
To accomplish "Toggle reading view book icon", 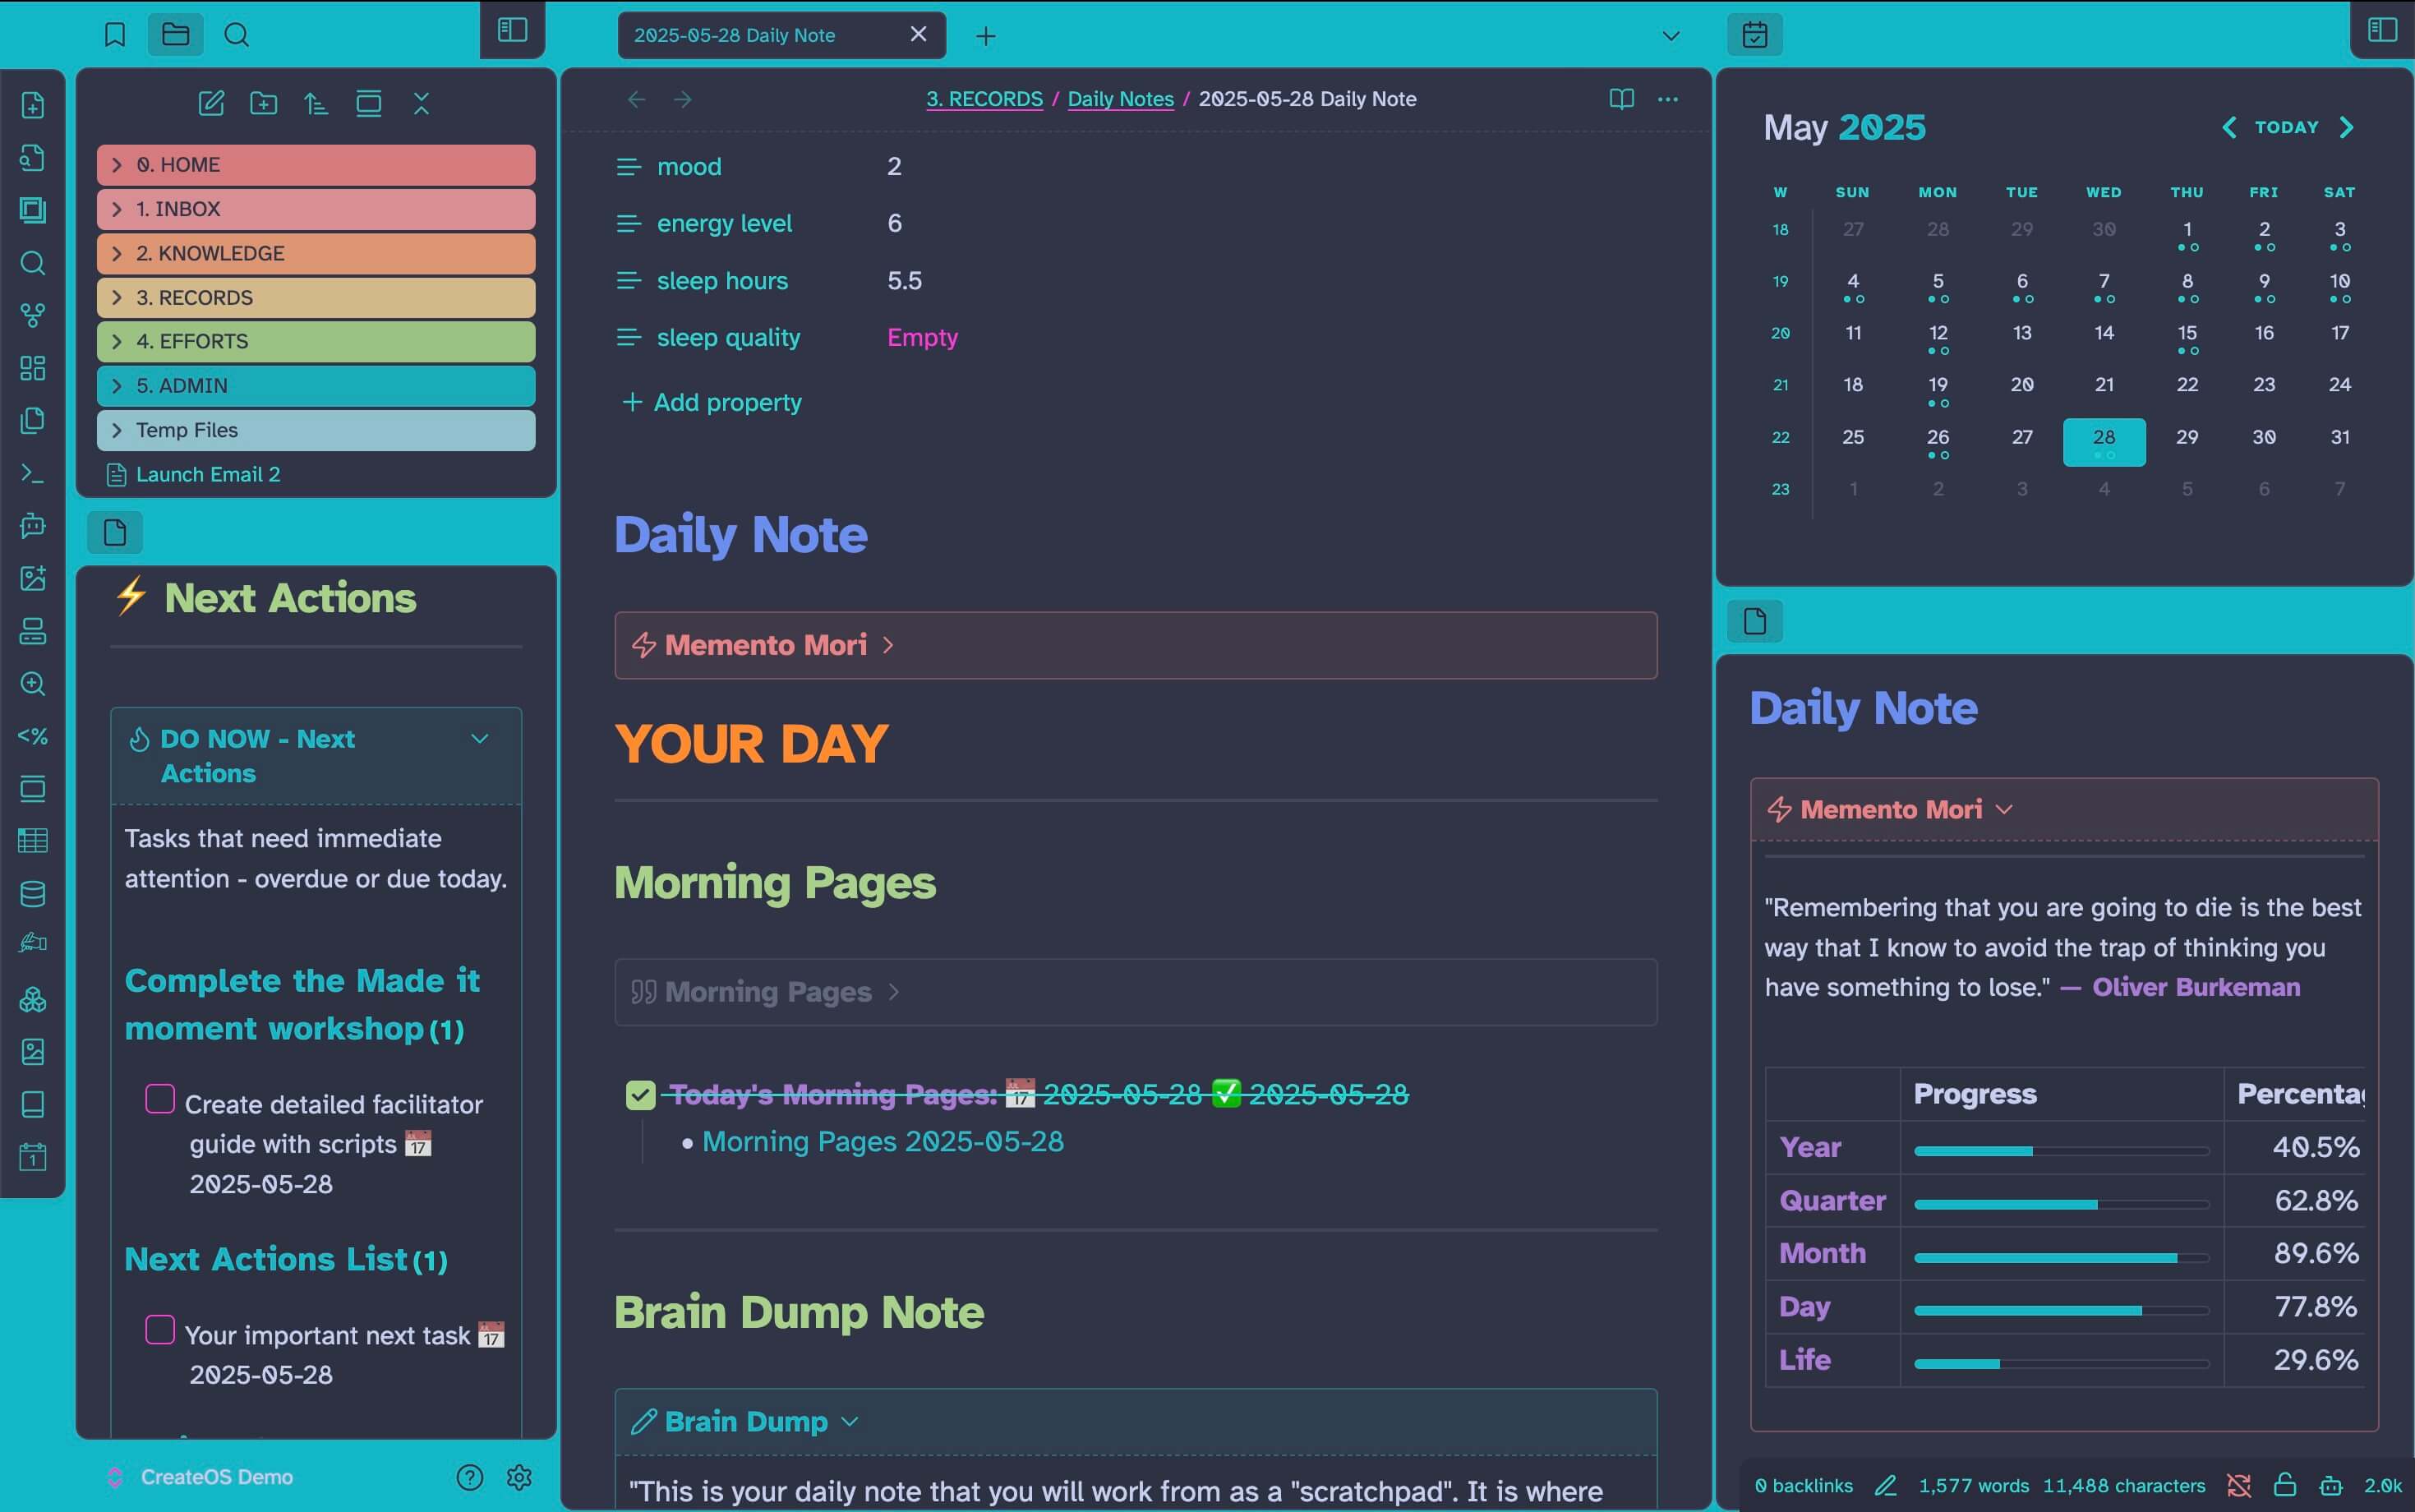I will coord(1621,99).
